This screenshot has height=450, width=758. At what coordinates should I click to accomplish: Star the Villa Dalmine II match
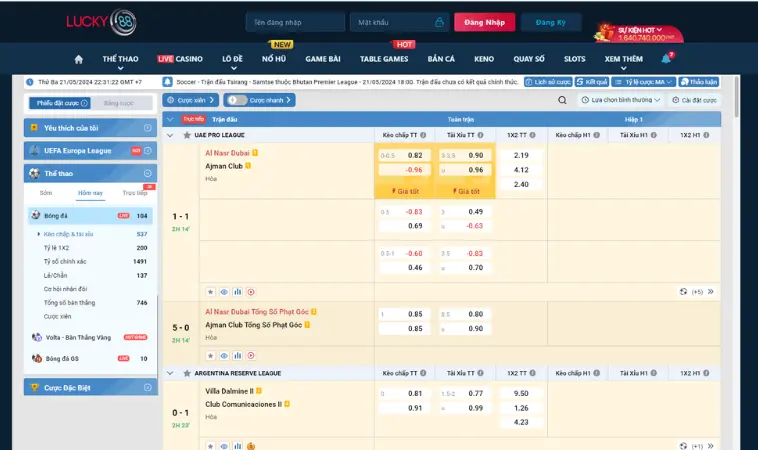(x=210, y=446)
